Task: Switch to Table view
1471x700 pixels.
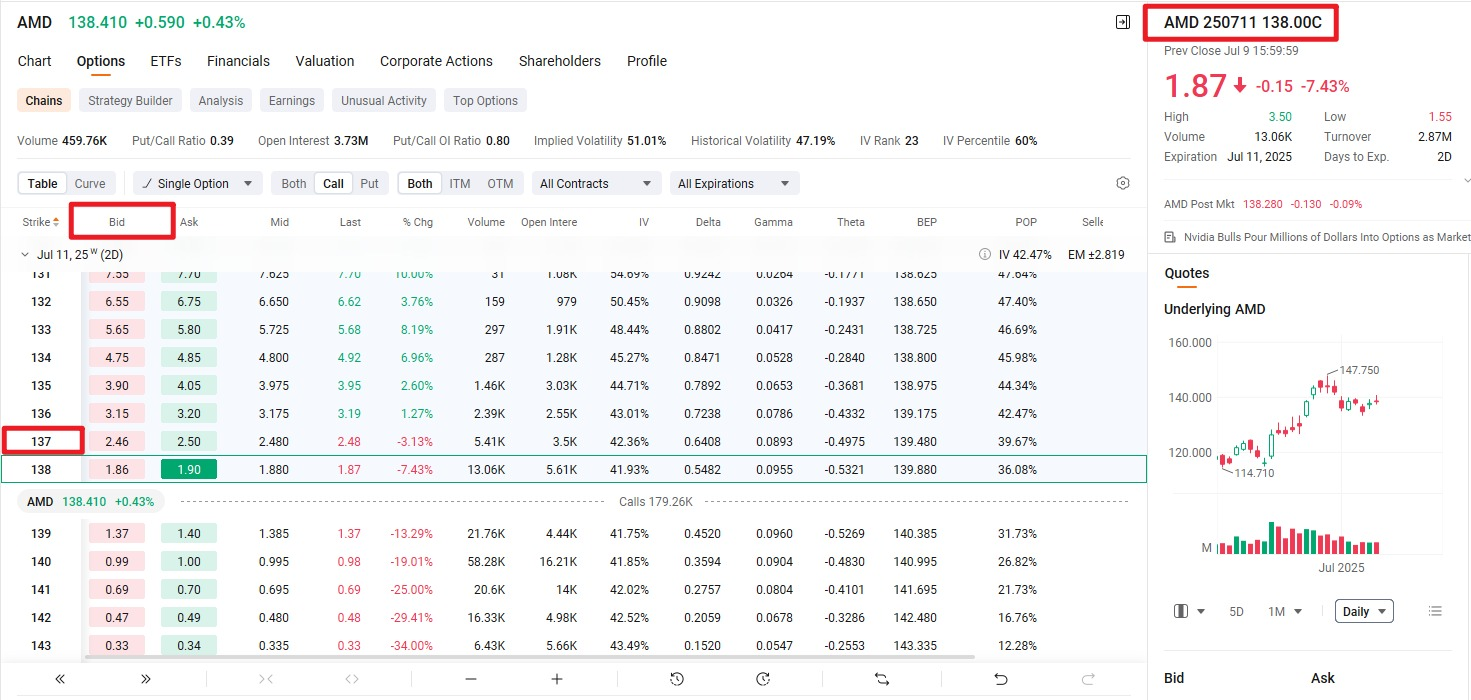Action: [x=42, y=184]
